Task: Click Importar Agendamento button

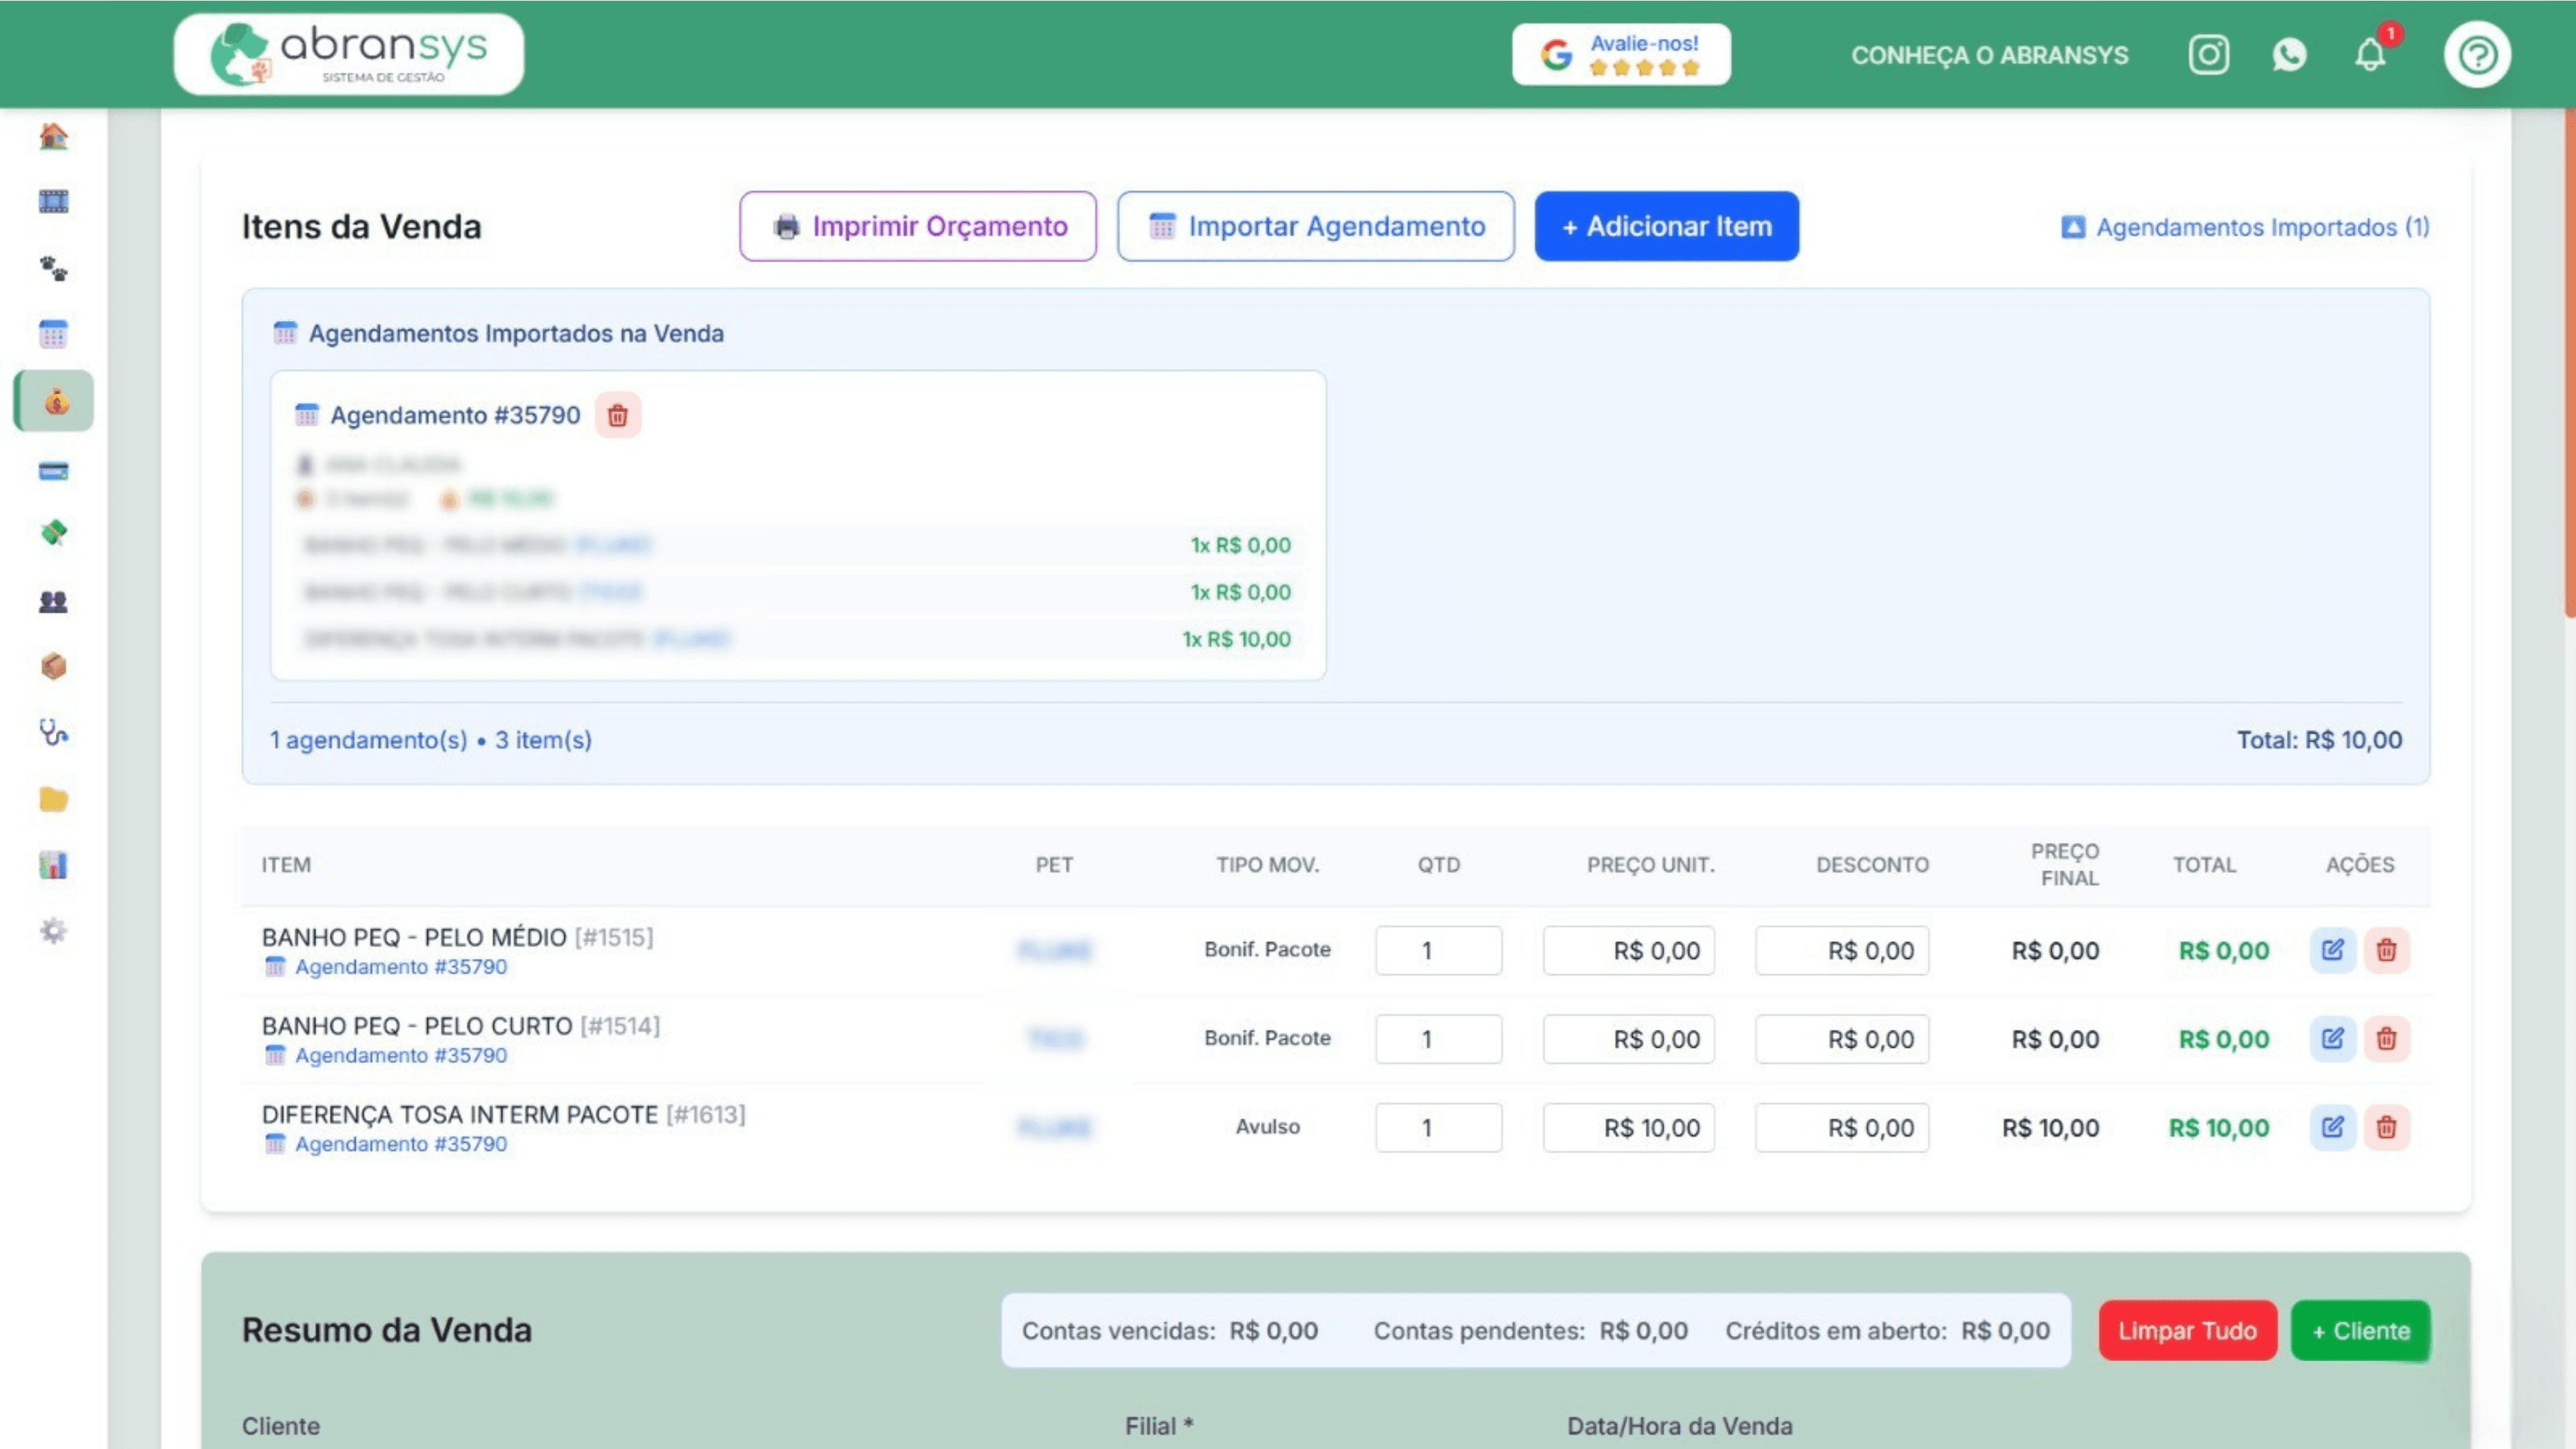Action: [1315, 227]
